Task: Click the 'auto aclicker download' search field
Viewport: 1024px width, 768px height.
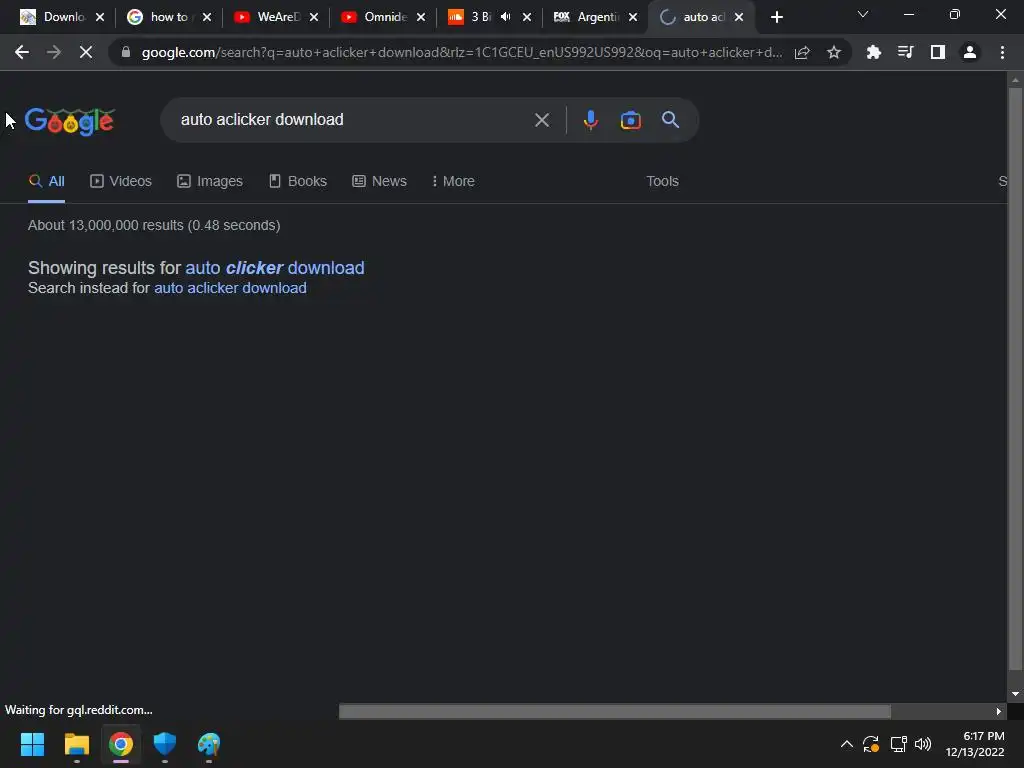Action: point(353,120)
